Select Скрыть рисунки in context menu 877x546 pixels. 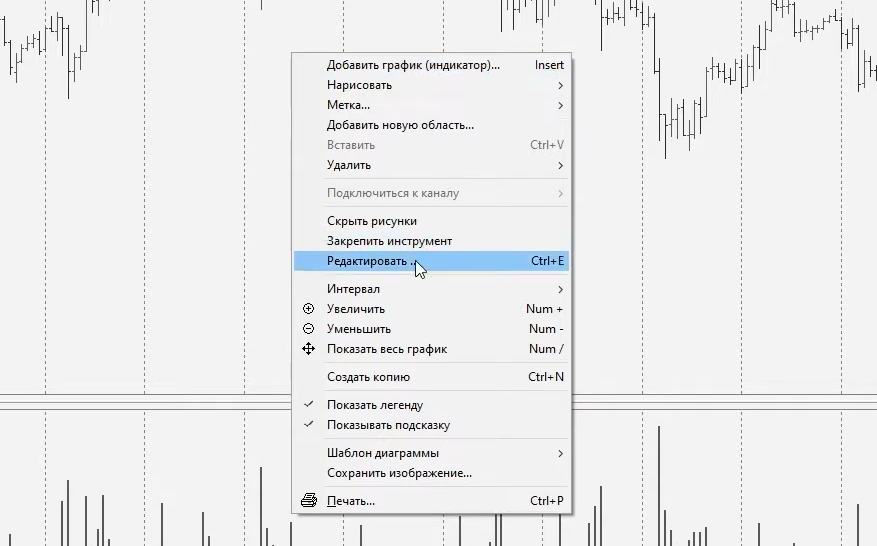[371, 221]
